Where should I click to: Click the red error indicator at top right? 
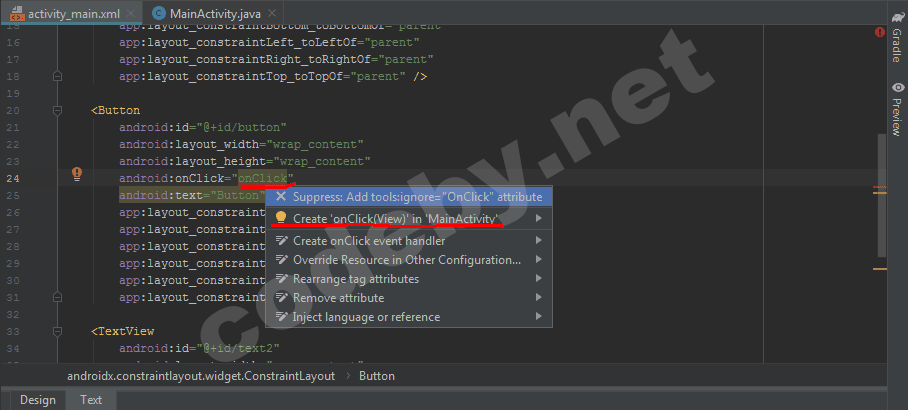click(880, 32)
